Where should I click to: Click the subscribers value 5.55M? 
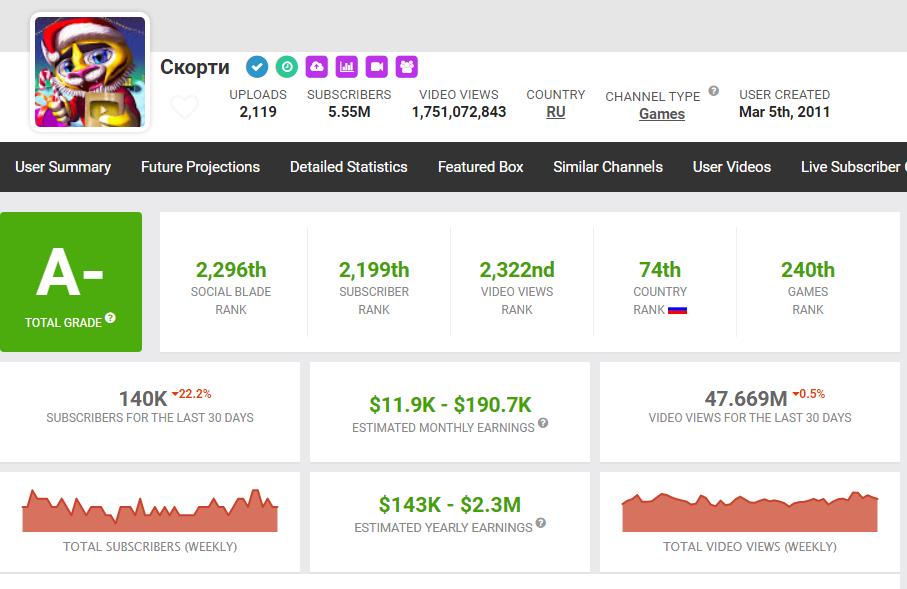click(349, 112)
